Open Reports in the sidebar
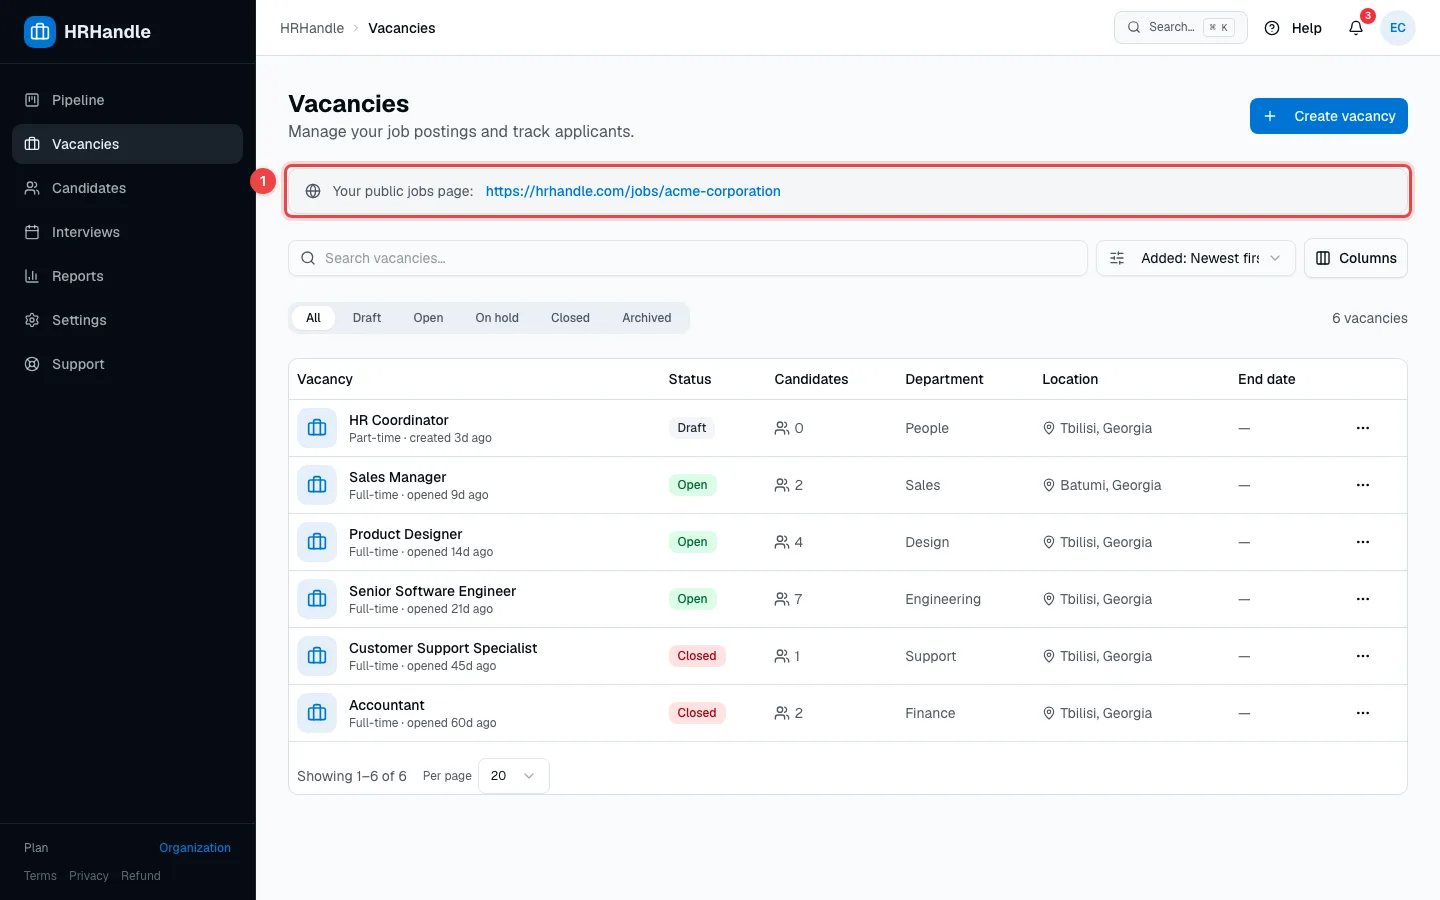Image resolution: width=1440 pixels, height=900 pixels. pyautogui.click(x=127, y=276)
